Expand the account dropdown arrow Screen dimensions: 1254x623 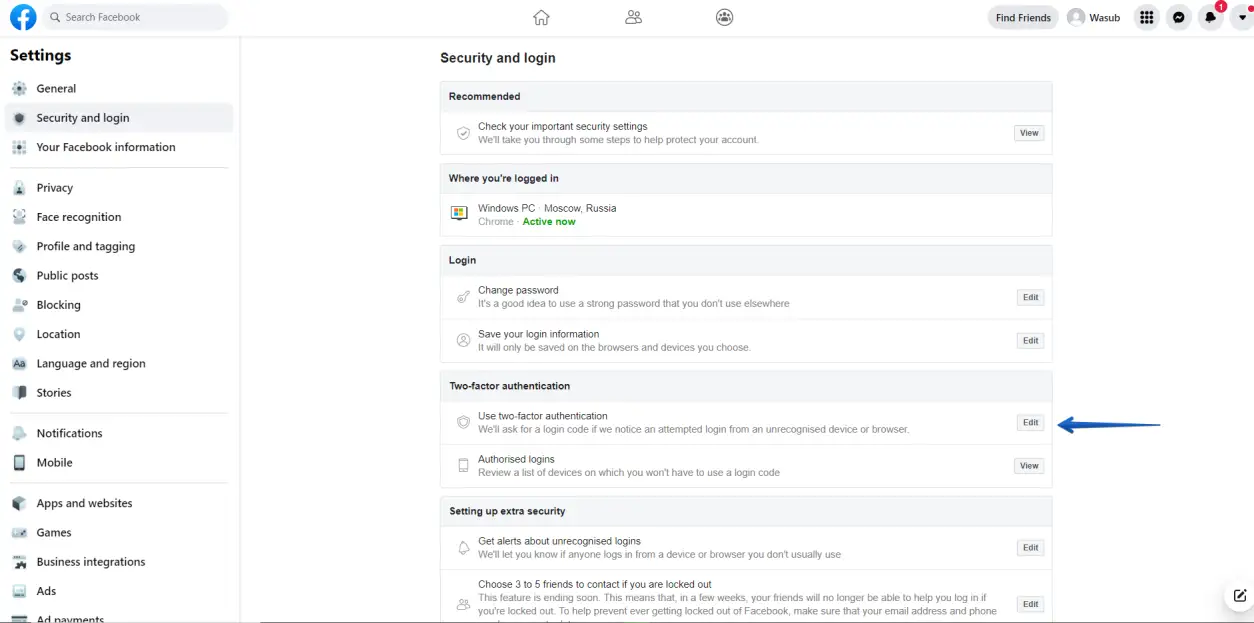coord(1242,17)
